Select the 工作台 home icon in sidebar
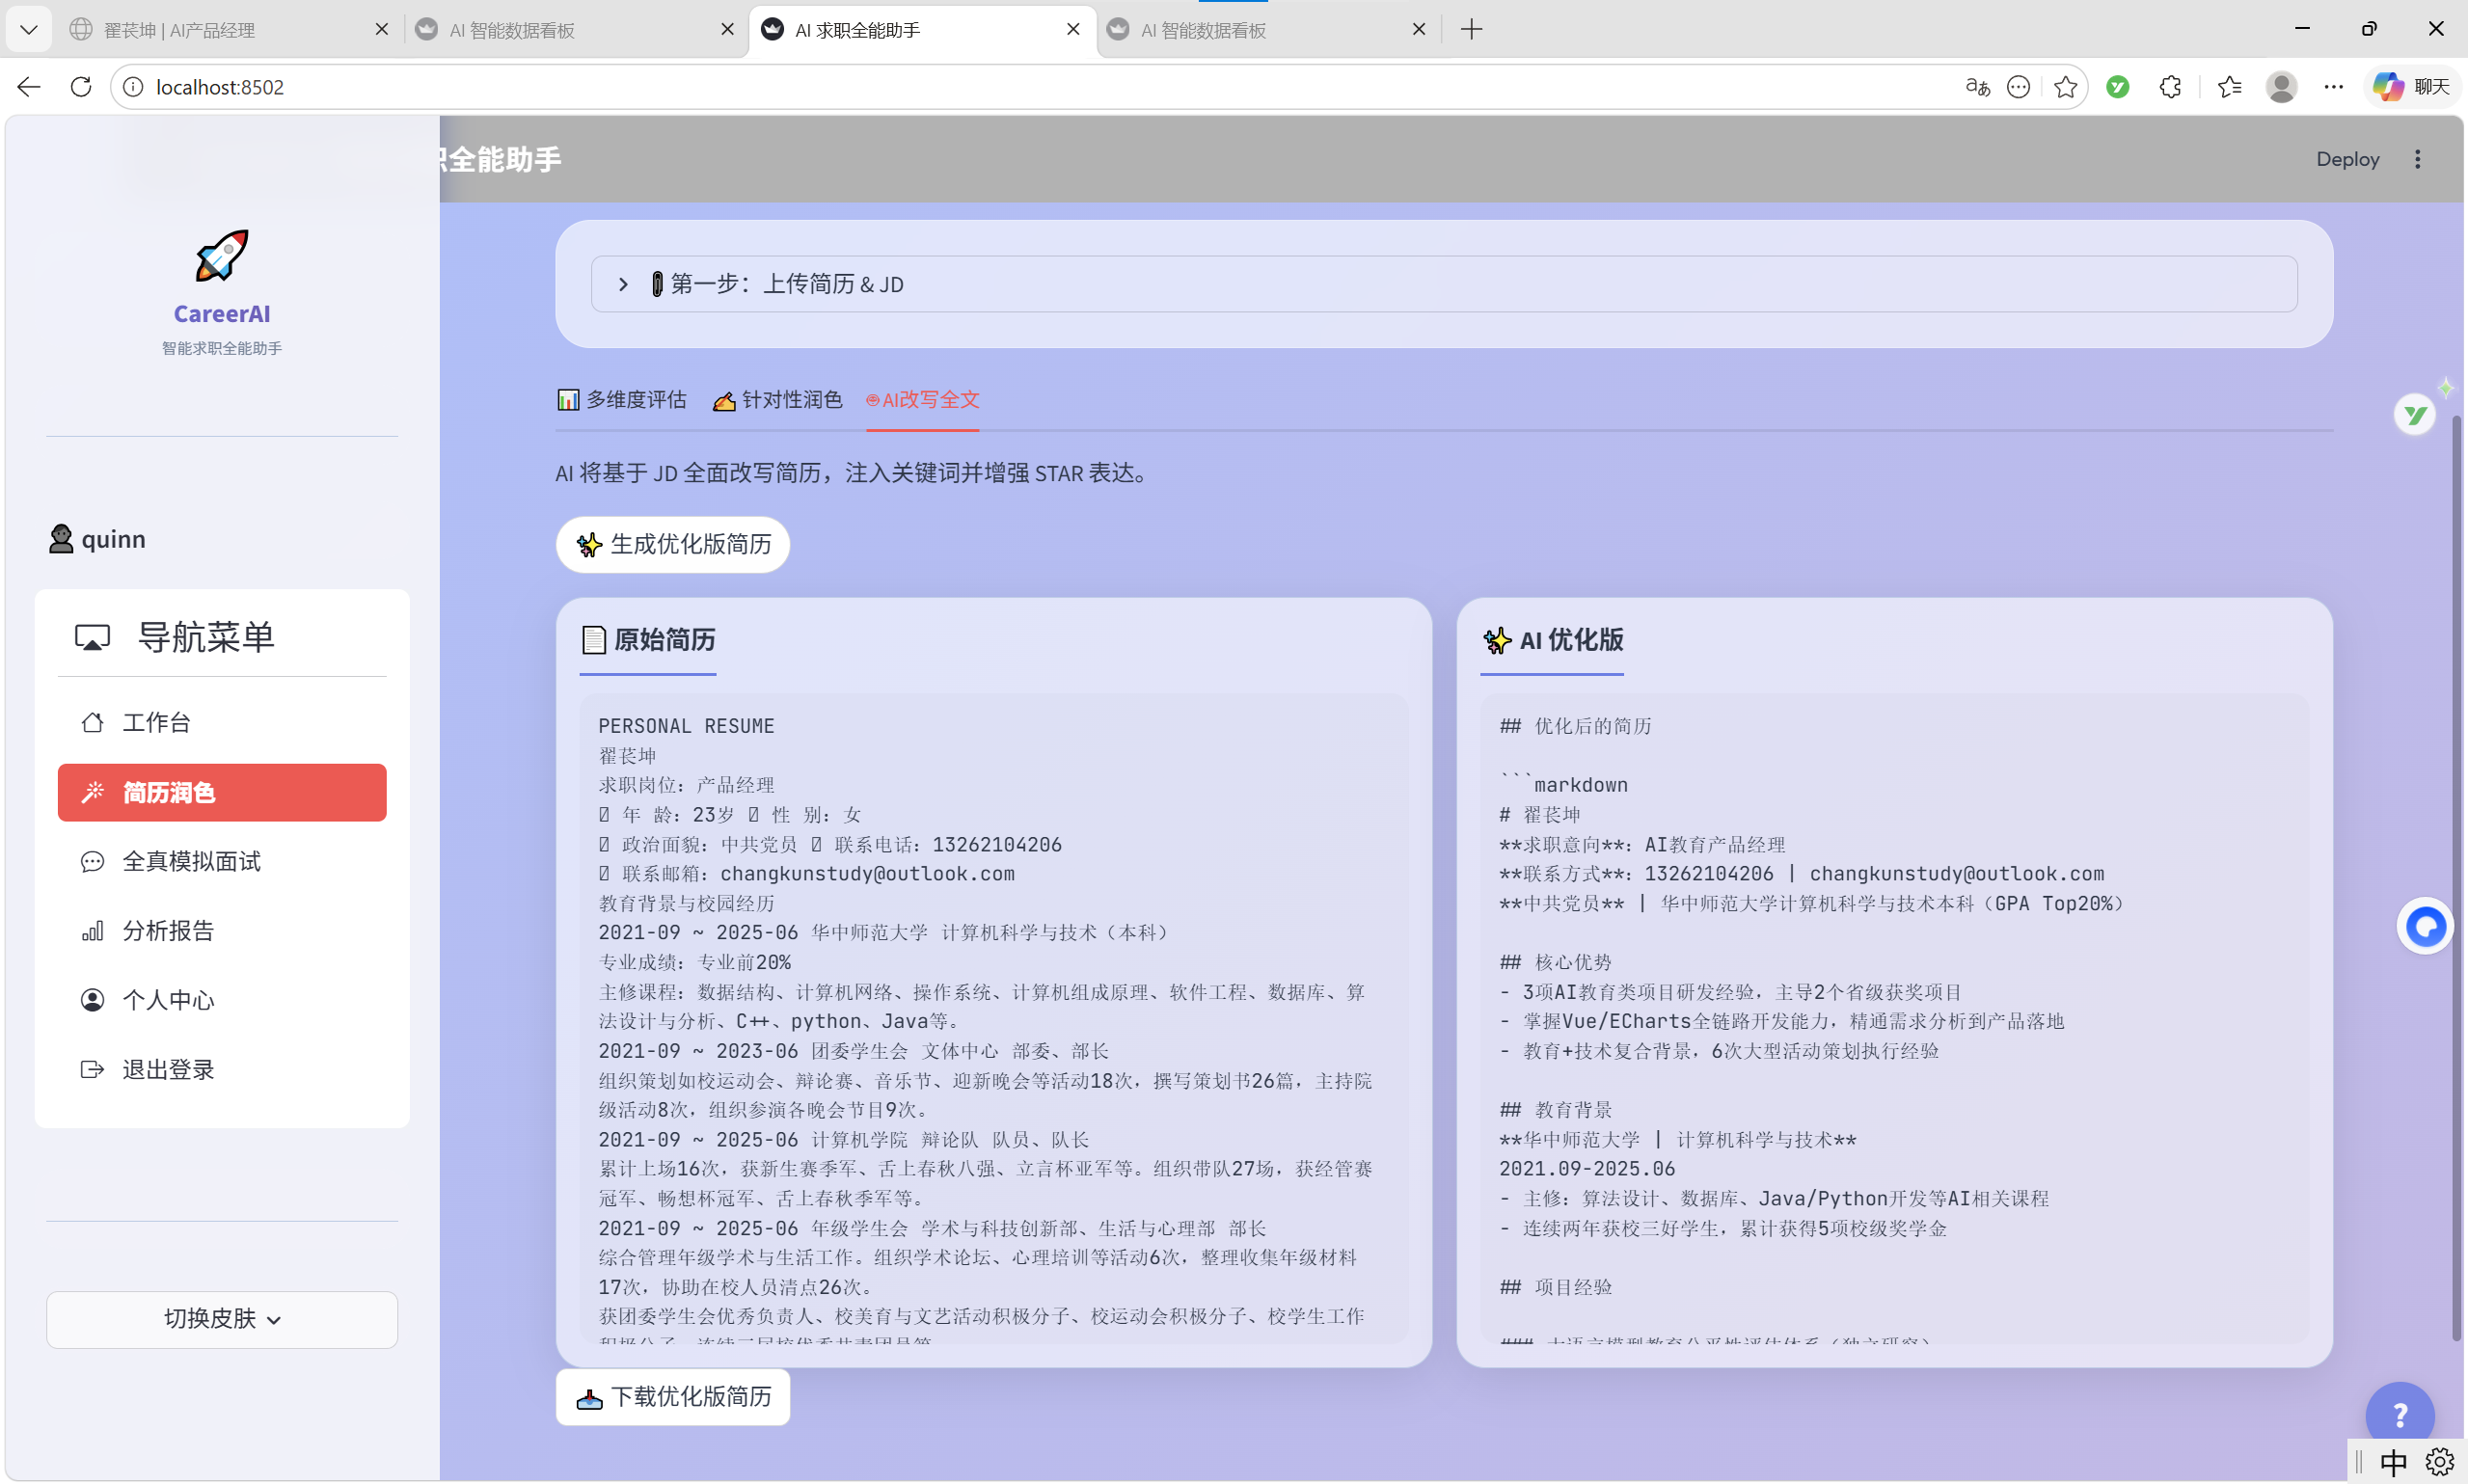2468x1484 pixels. click(x=94, y=722)
